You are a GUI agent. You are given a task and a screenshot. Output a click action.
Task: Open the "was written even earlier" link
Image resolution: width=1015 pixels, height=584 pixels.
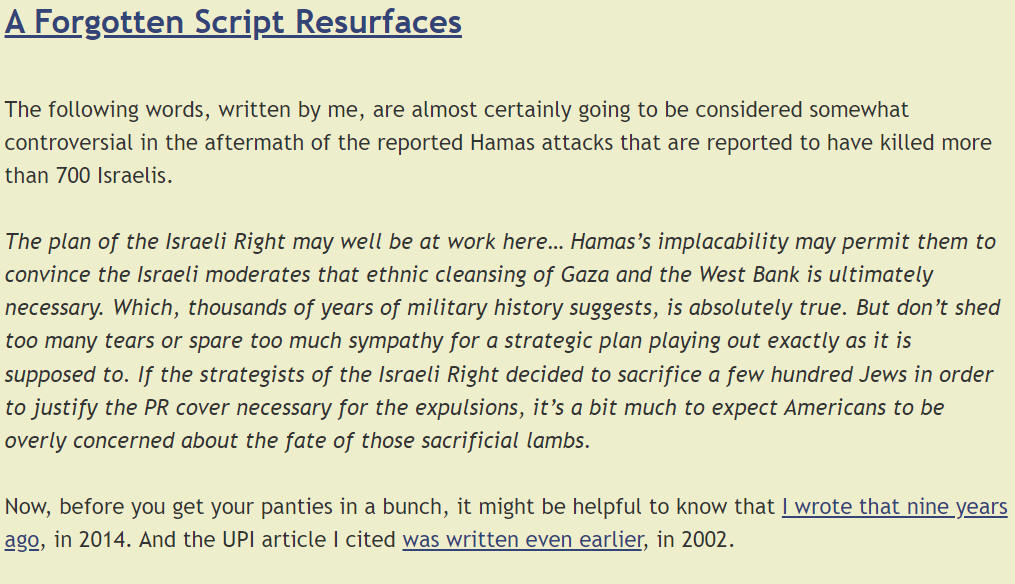pyautogui.click(x=523, y=539)
